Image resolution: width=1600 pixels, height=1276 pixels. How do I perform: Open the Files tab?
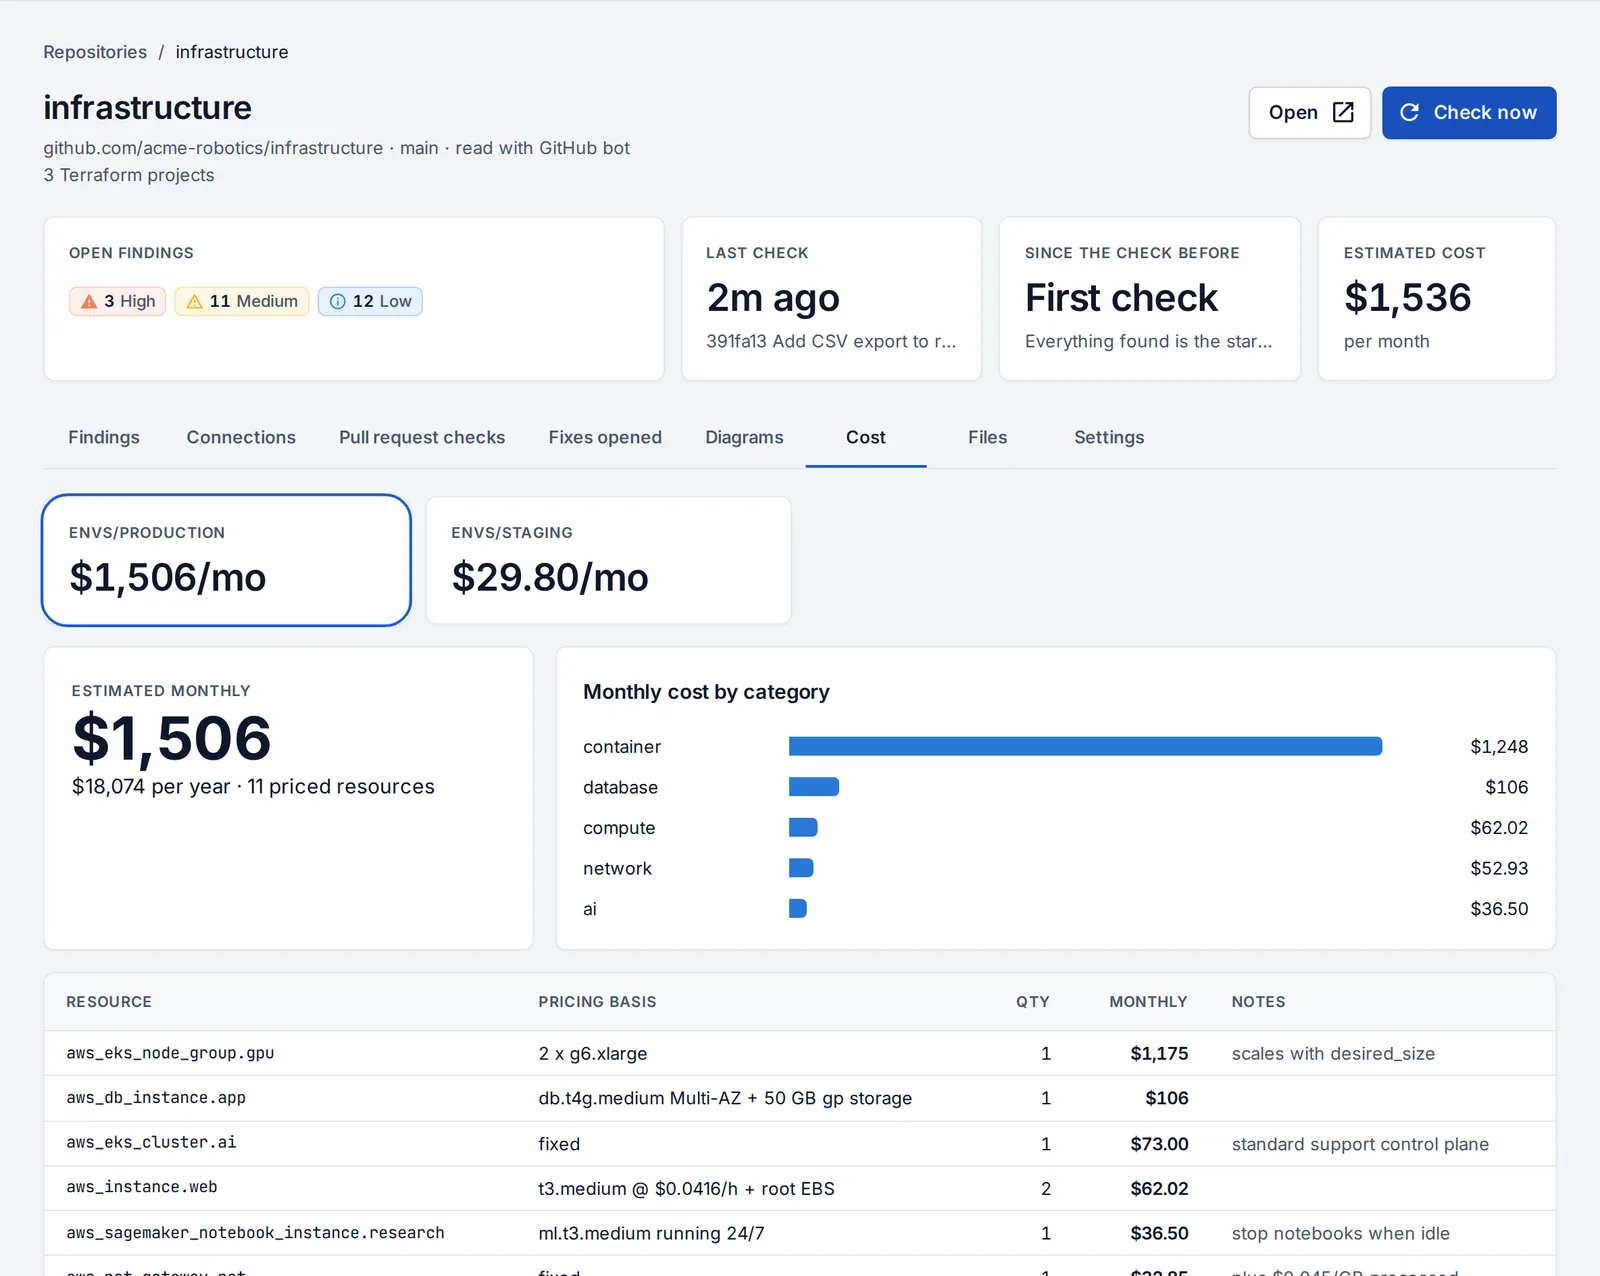[x=987, y=437]
